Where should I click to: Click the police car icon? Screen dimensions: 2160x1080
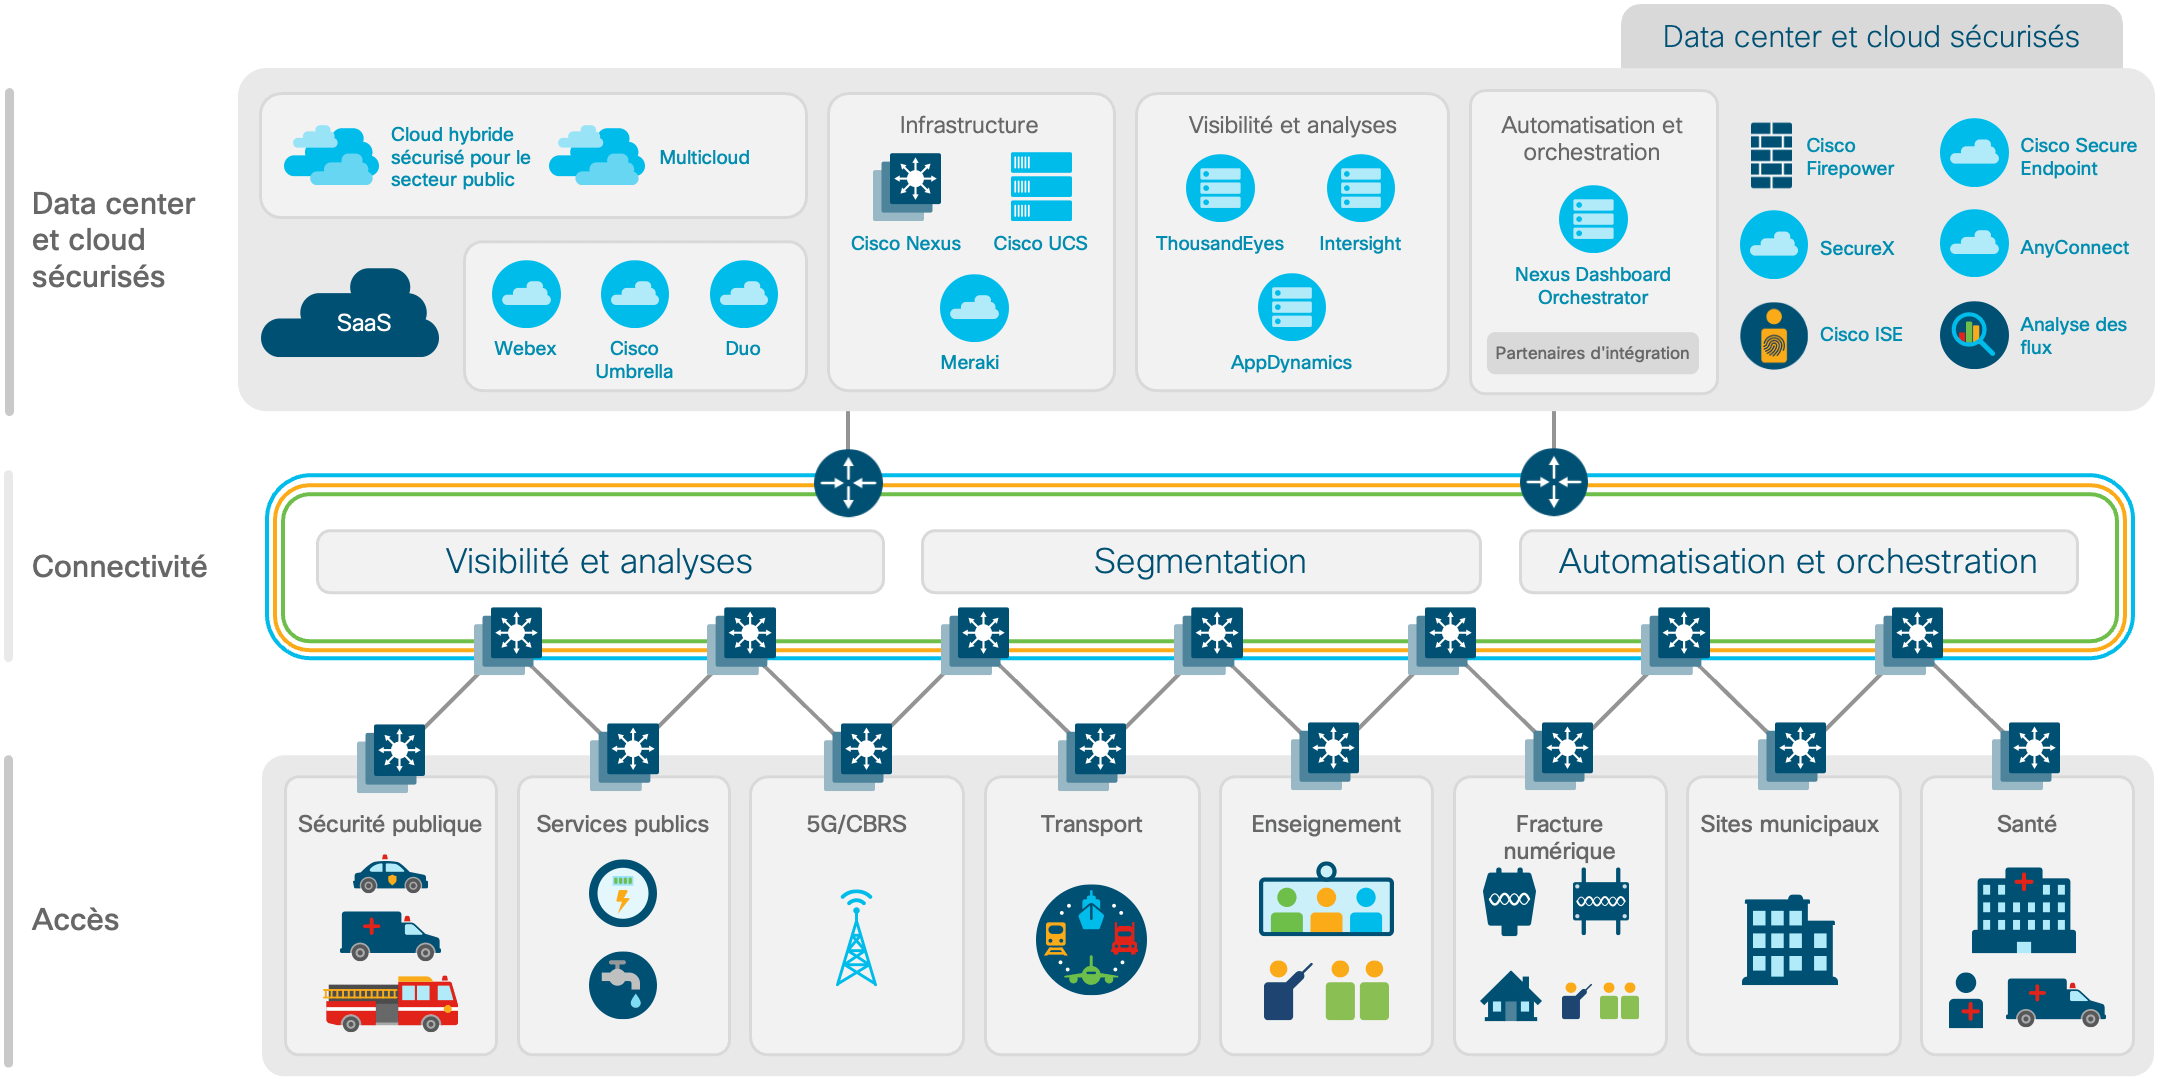tap(390, 874)
